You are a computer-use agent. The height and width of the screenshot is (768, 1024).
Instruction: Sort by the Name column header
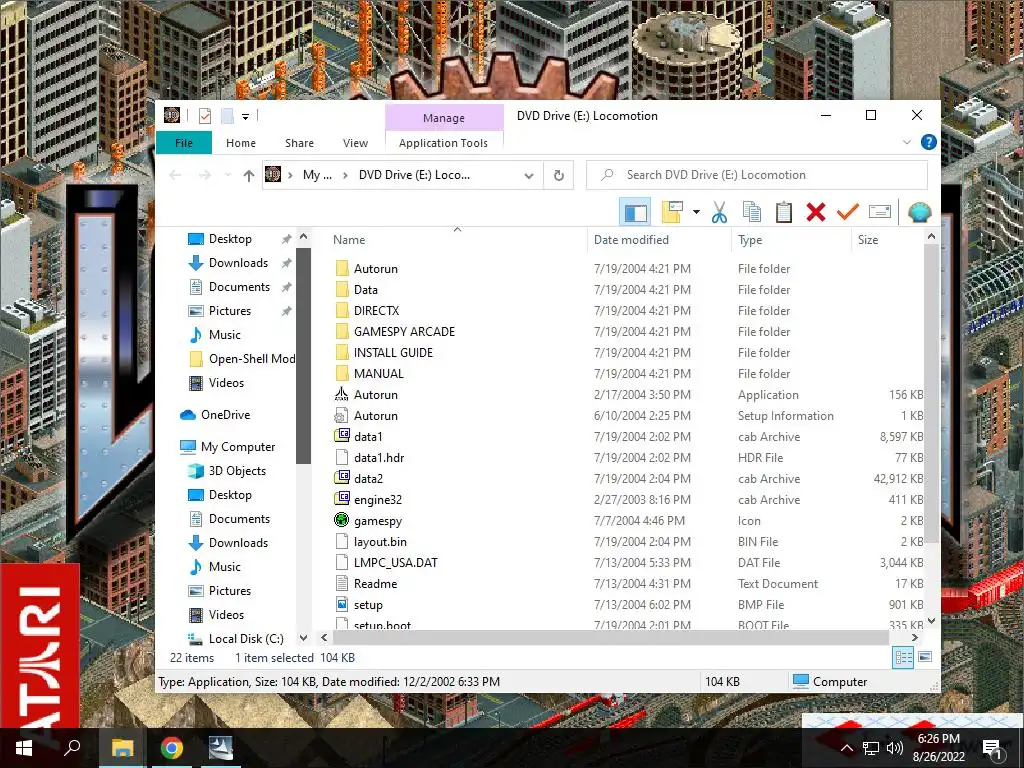[x=456, y=240]
